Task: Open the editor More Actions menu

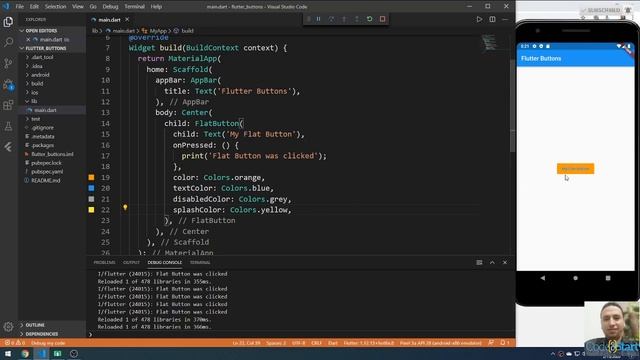Action: click(505, 19)
